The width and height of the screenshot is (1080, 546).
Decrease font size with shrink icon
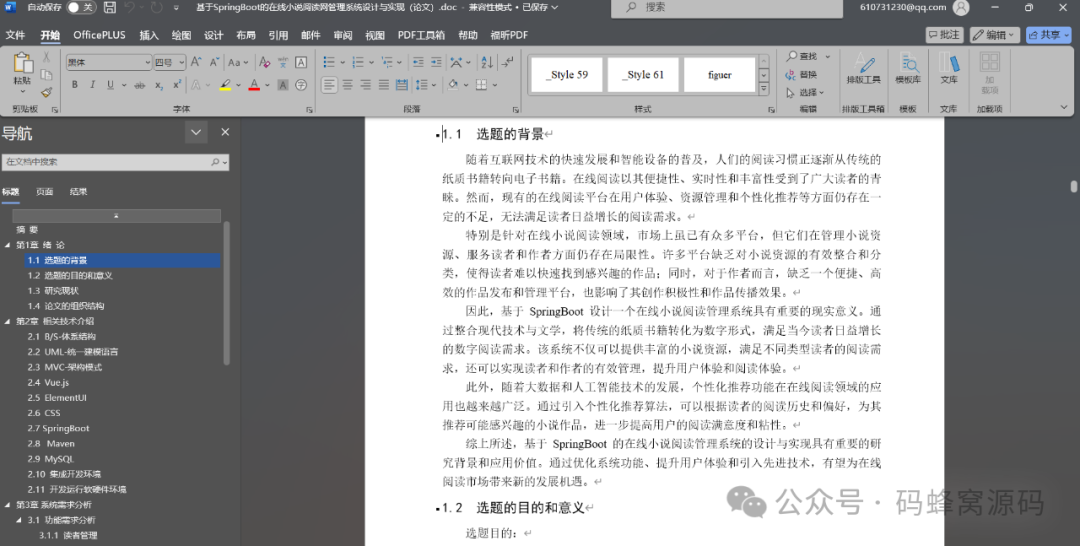click(214, 62)
